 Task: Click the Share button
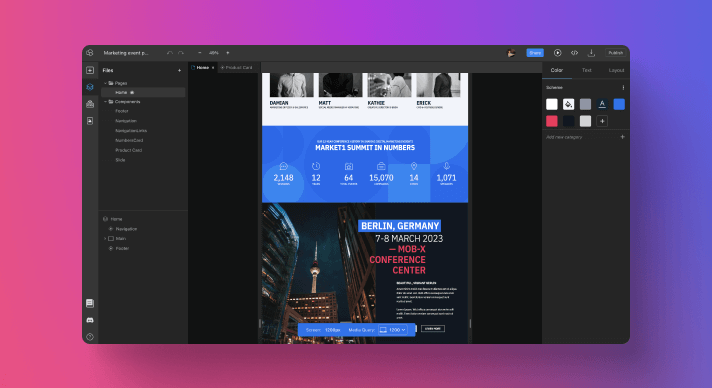535,53
